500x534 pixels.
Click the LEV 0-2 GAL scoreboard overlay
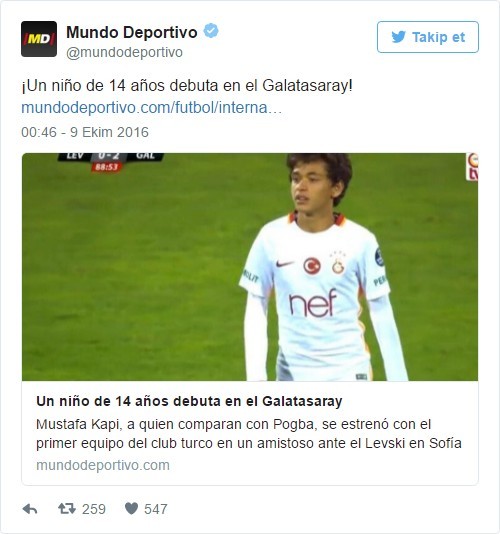pos(111,162)
